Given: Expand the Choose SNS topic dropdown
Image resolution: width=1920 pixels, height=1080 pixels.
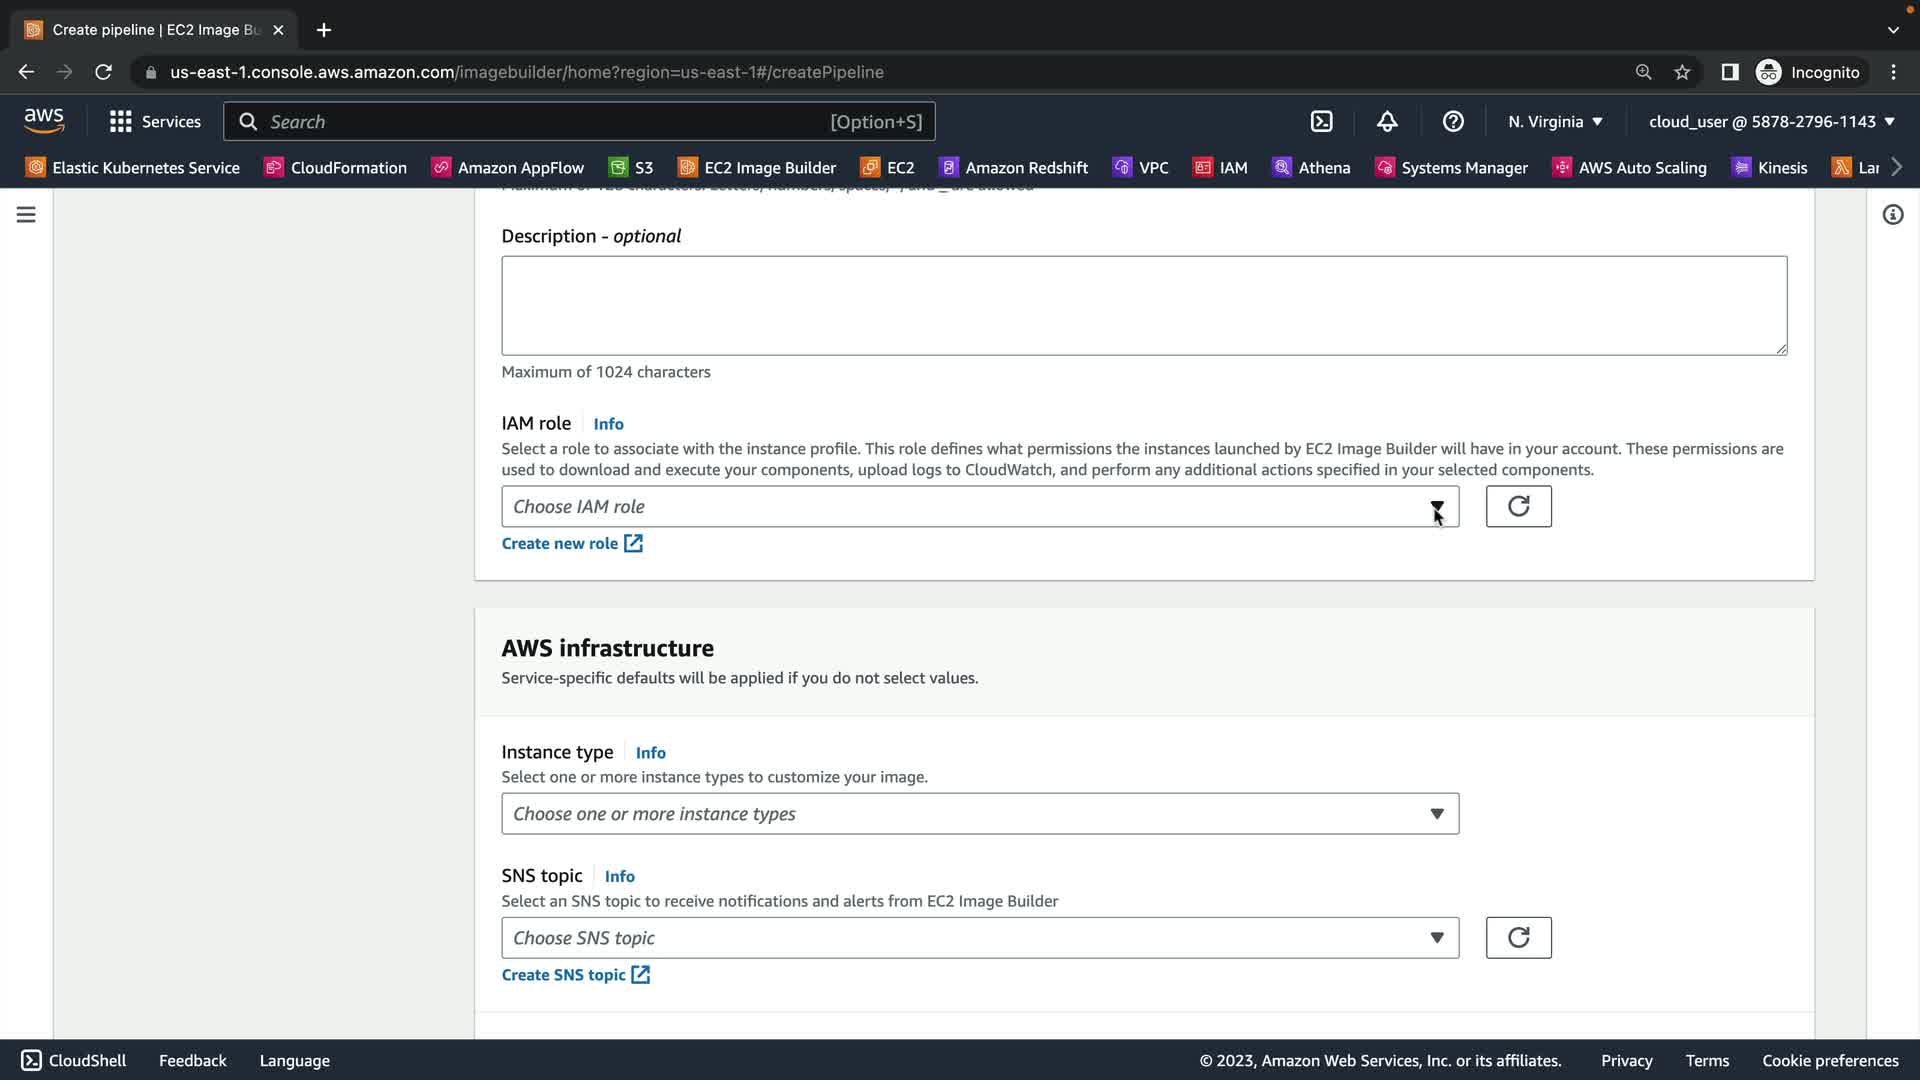Looking at the screenshot, I should point(979,938).
